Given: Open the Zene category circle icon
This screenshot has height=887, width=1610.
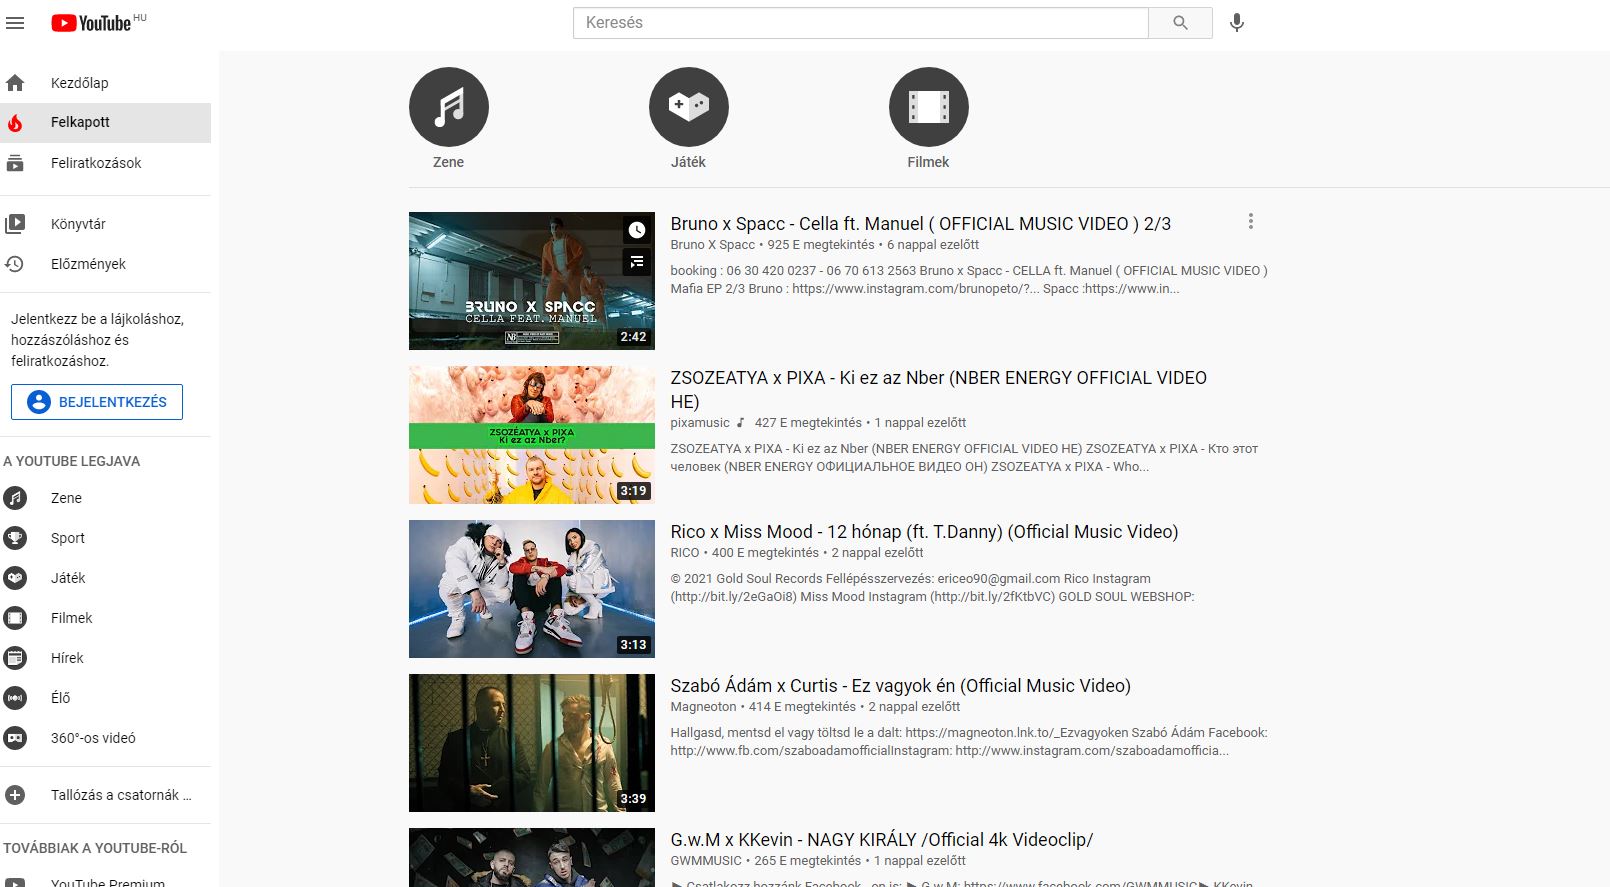Looking at the screenshot, I should [x=448, y=107].
